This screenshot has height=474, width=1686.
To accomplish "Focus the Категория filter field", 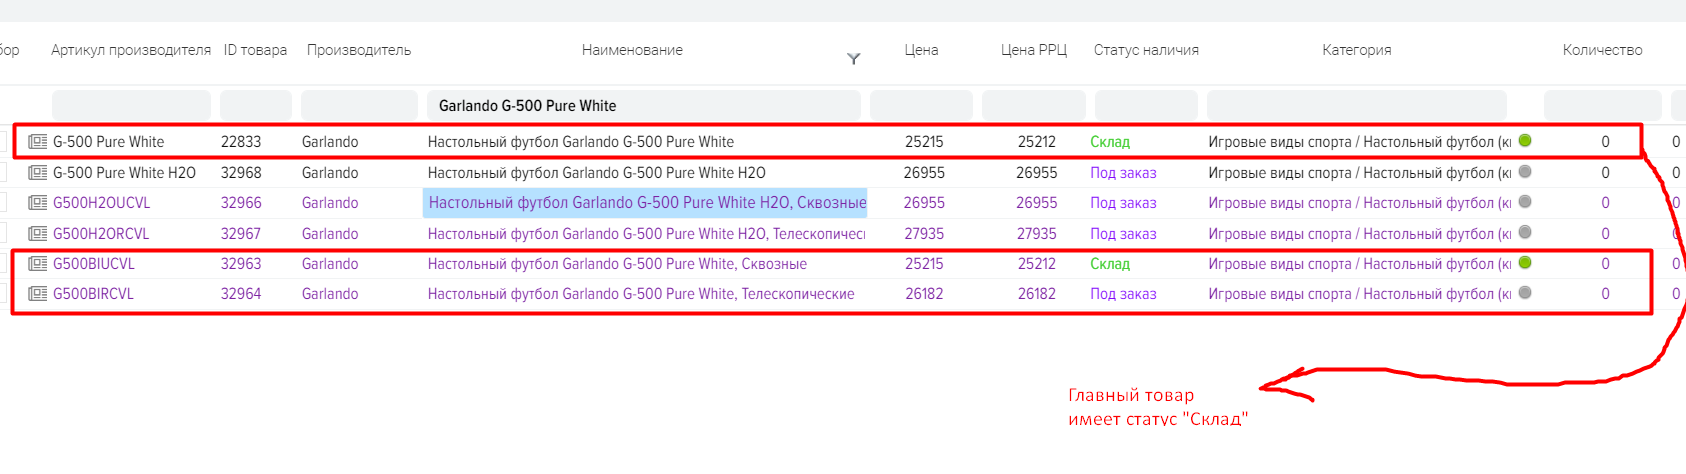I will pyautogui.click(x=1357, y=106).
